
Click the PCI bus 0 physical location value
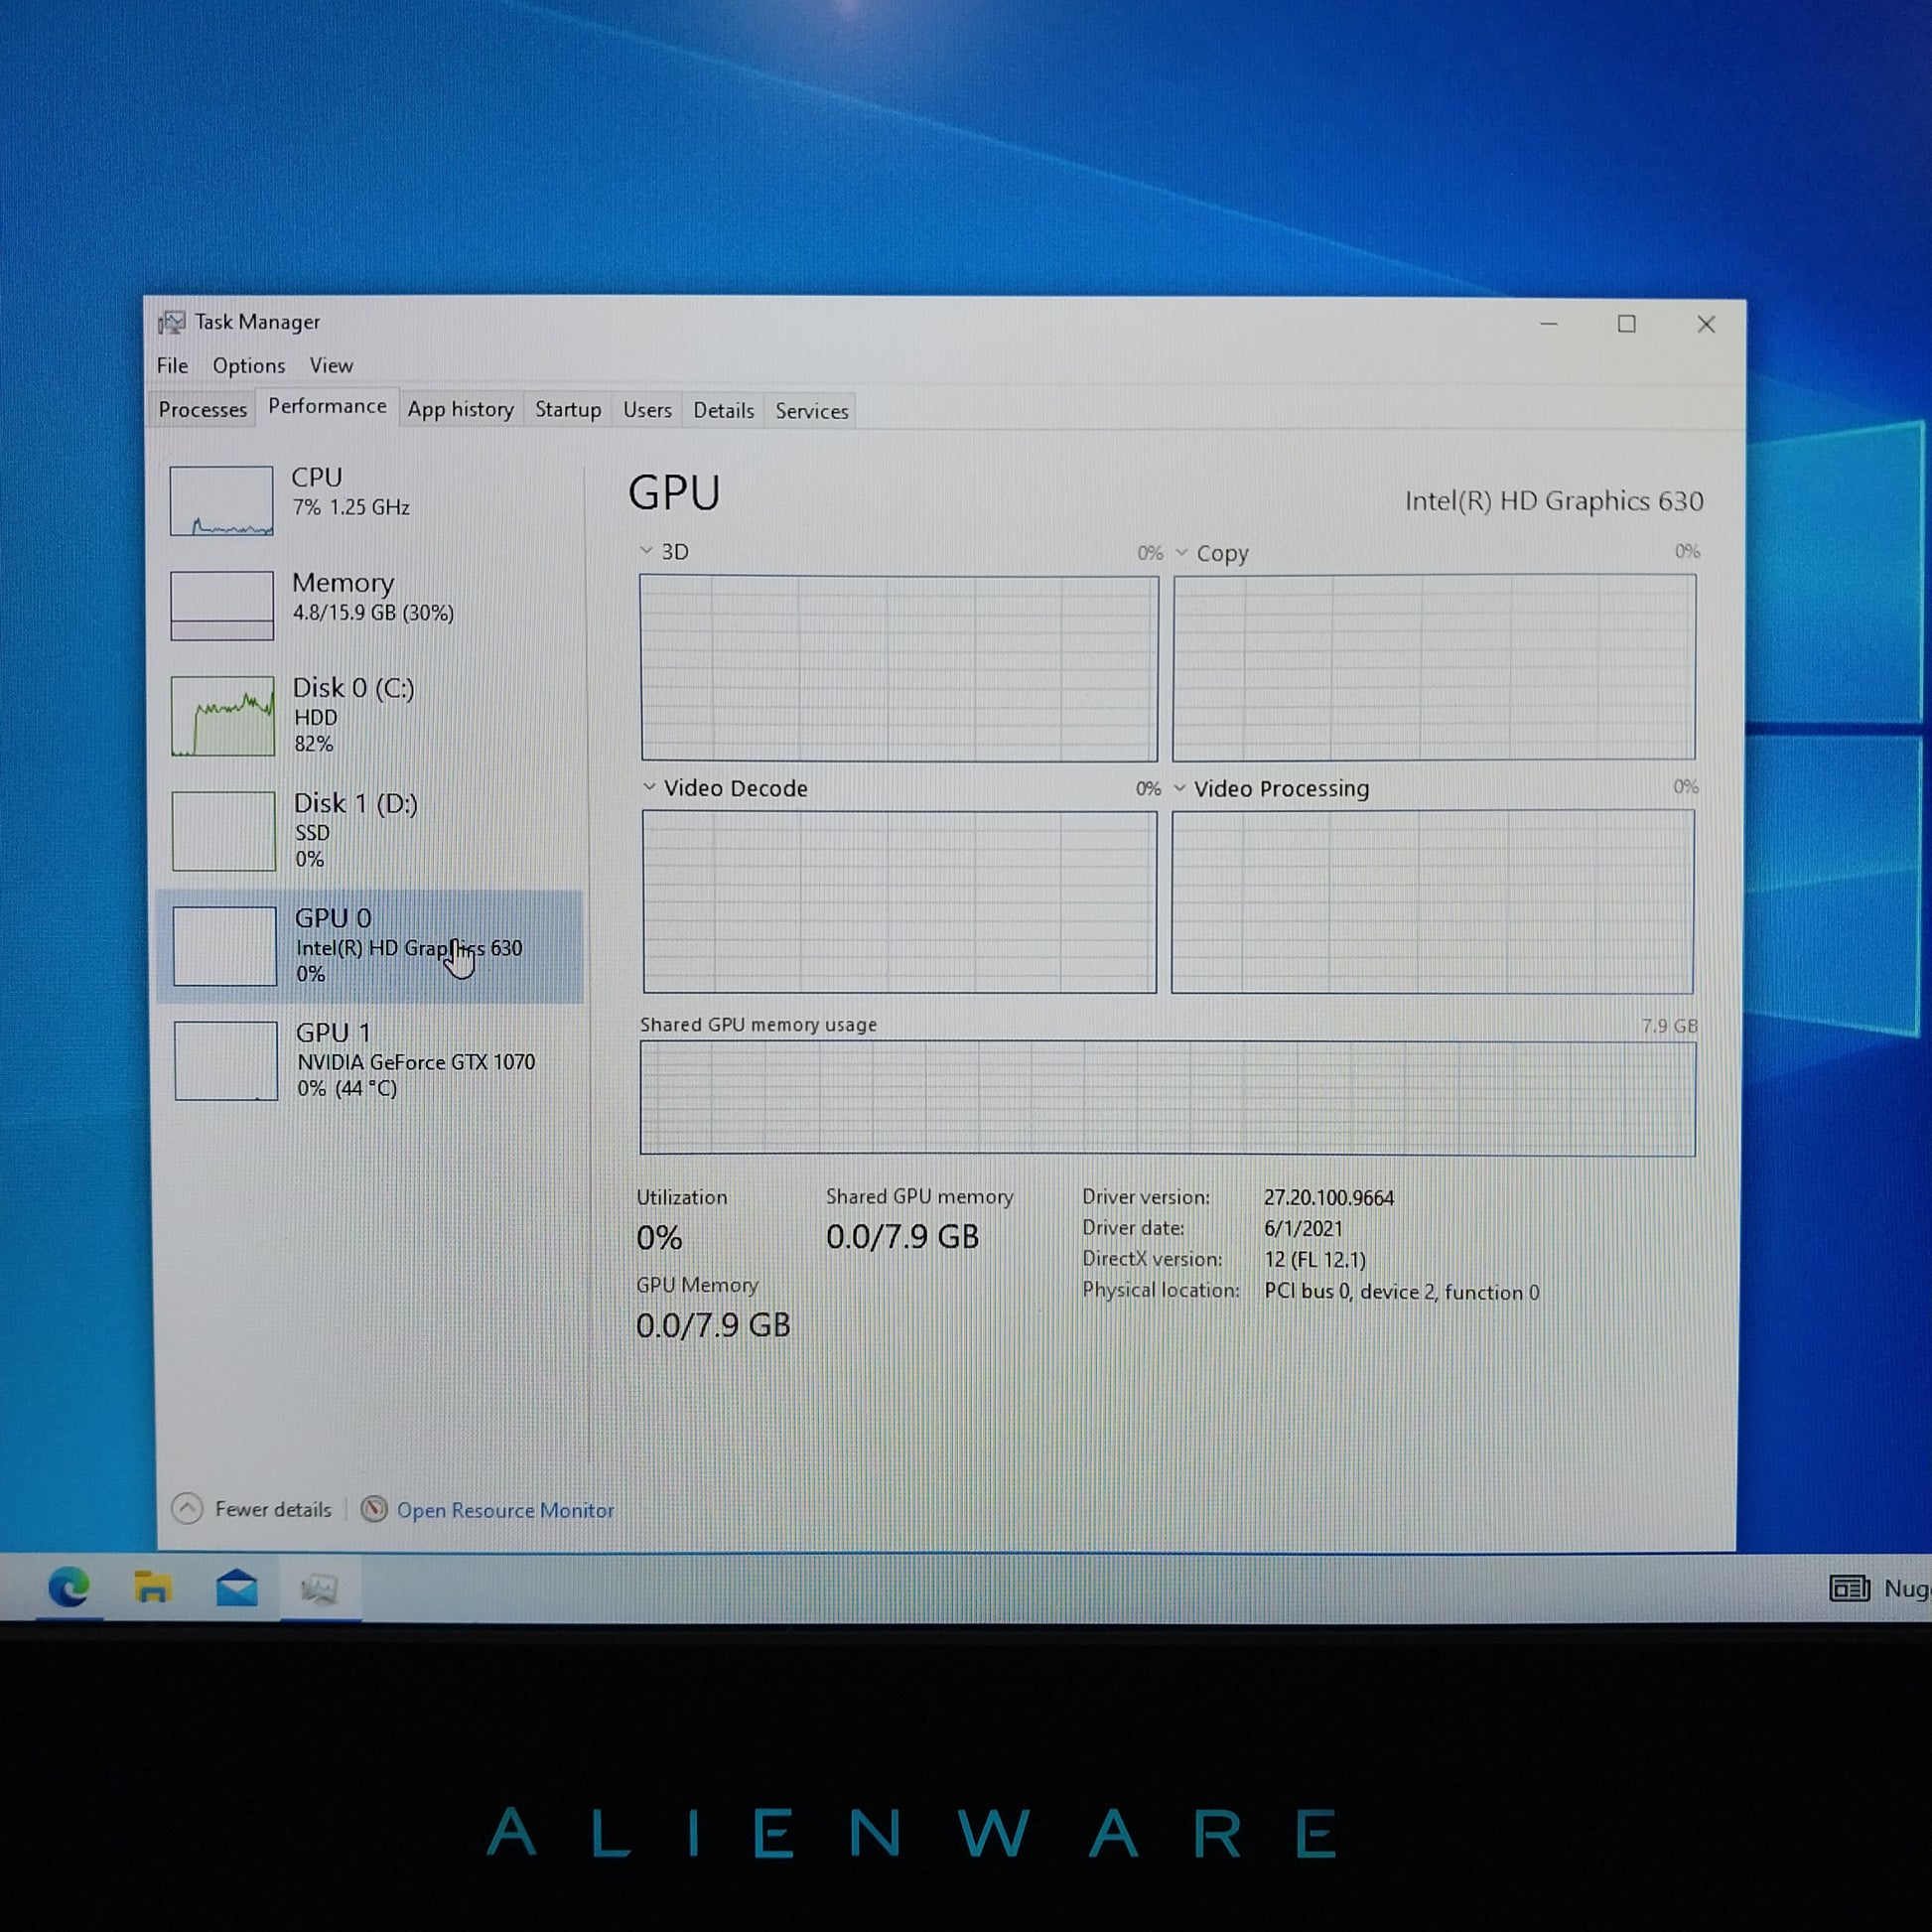coord(1401,1292)
